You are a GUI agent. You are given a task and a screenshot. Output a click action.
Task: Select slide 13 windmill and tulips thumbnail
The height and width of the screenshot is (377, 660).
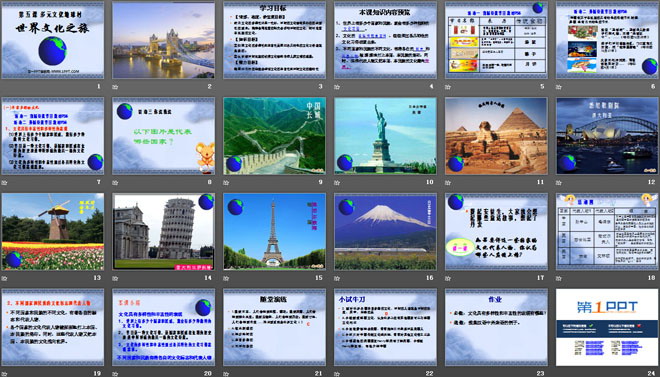53,231
